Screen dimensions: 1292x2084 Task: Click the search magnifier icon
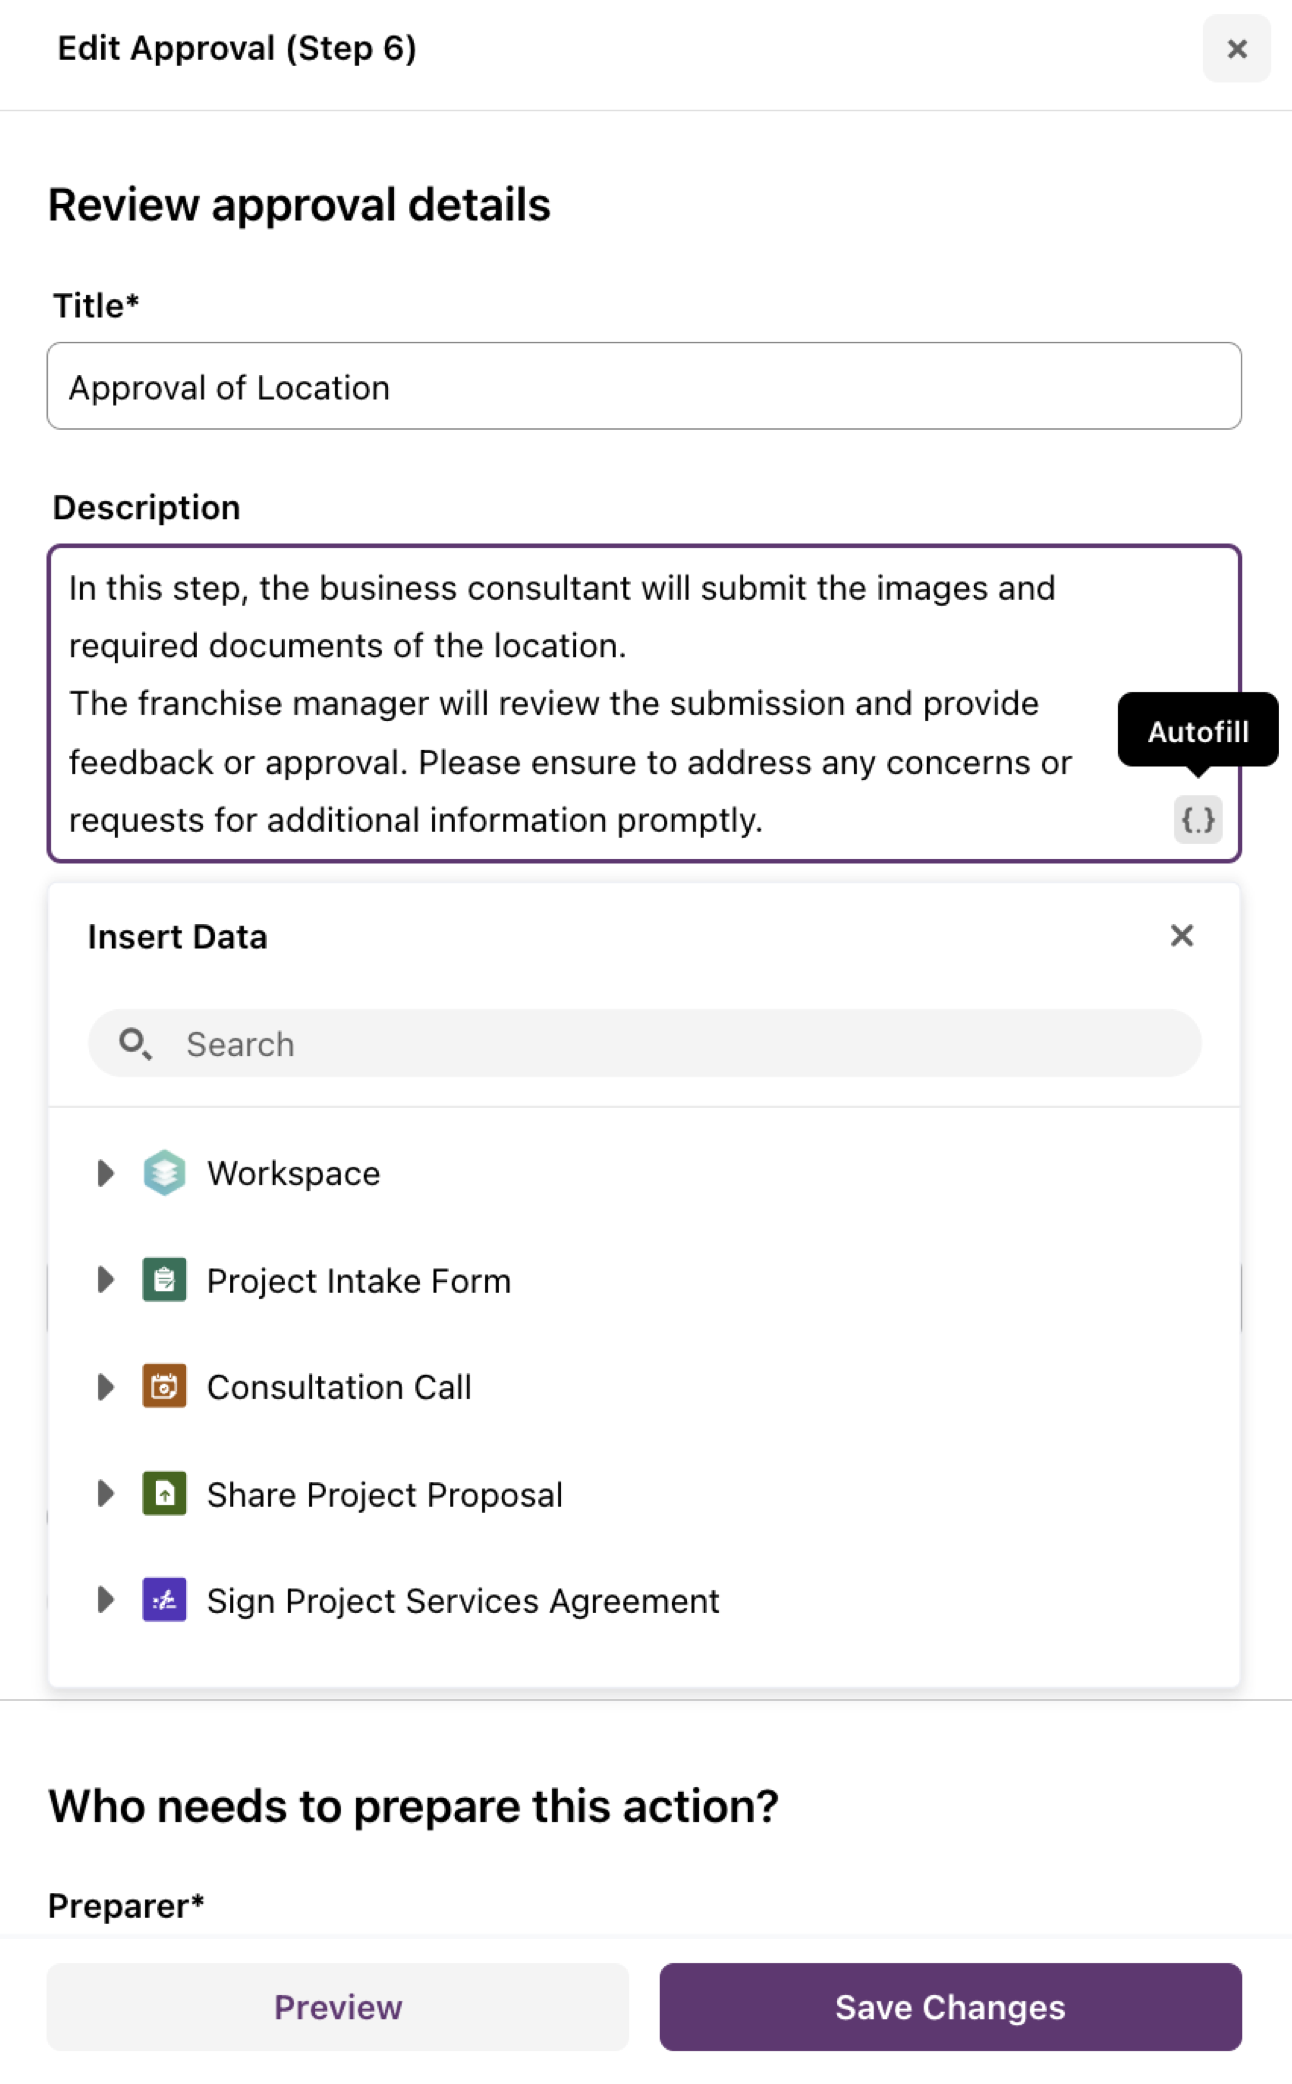click(134, 1044)
